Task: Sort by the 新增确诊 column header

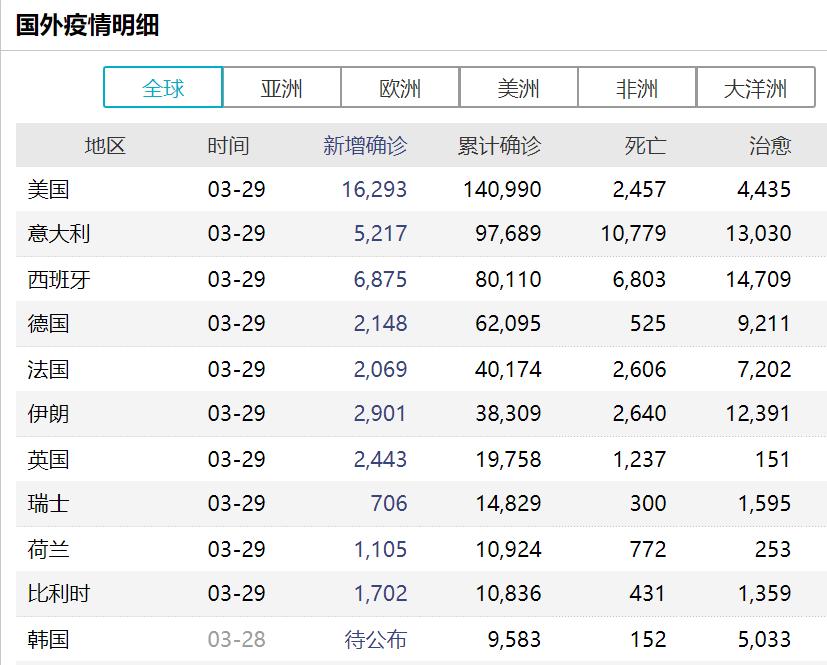Action: click(x=345, y=145)
